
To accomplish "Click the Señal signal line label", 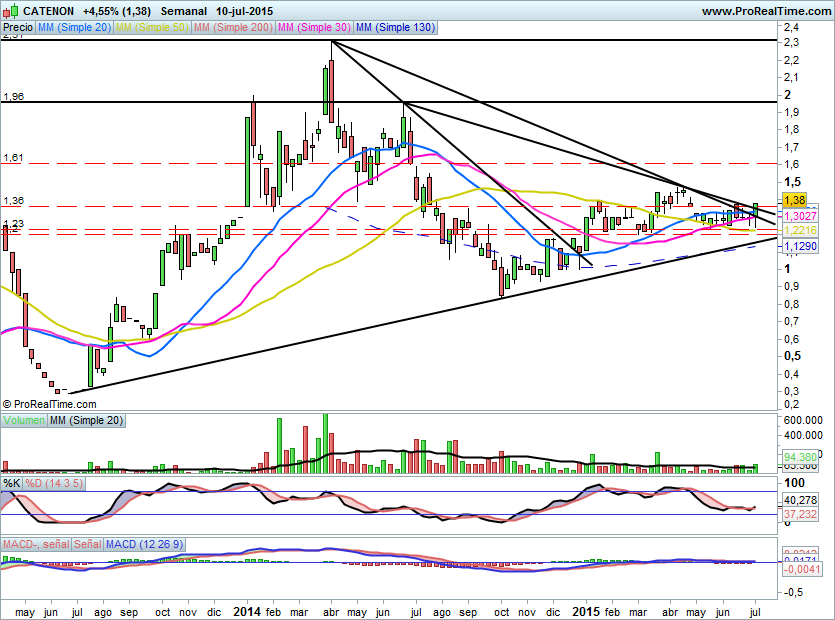I will pyautogui.click(x=86, y=544).
